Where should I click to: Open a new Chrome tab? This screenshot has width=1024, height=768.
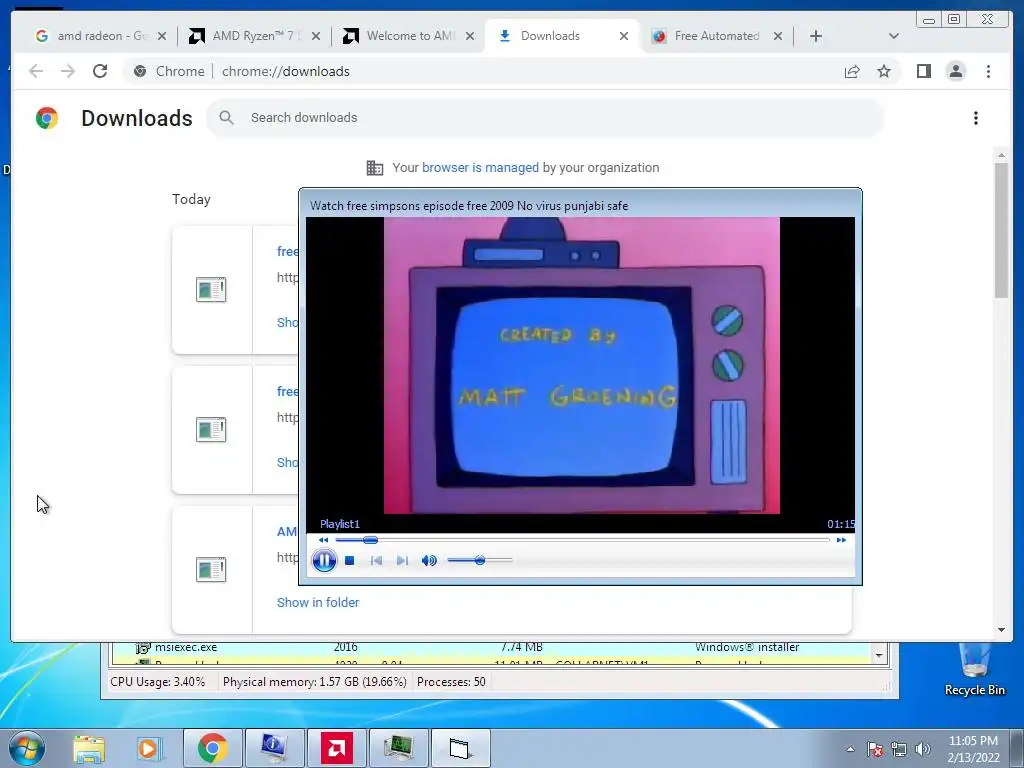tap(816, 36)
